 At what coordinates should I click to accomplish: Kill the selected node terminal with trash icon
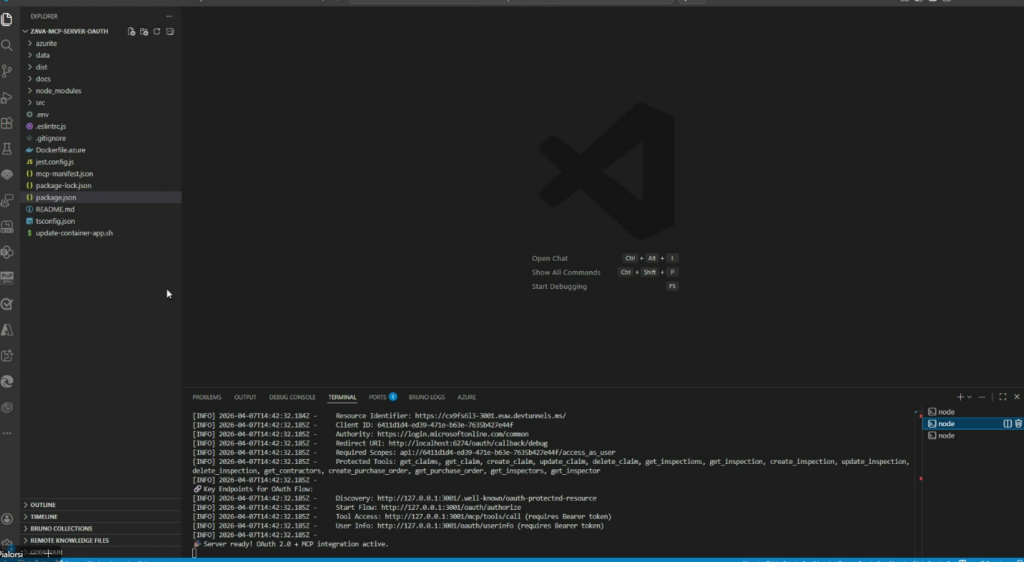(x=1018, y=424)
